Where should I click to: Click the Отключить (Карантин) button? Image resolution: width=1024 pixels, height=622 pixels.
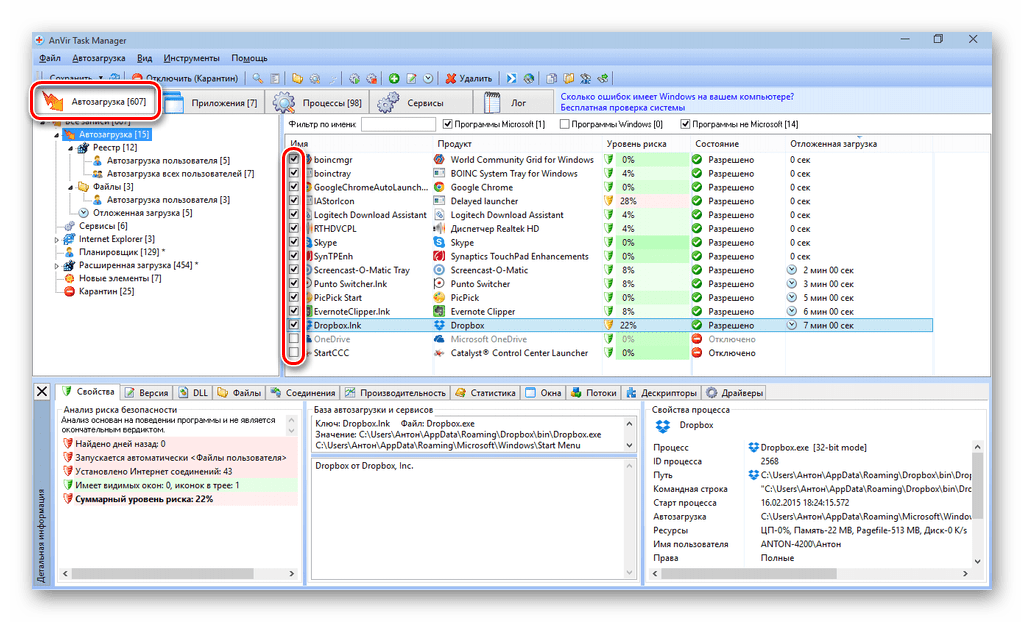[185, 78]
